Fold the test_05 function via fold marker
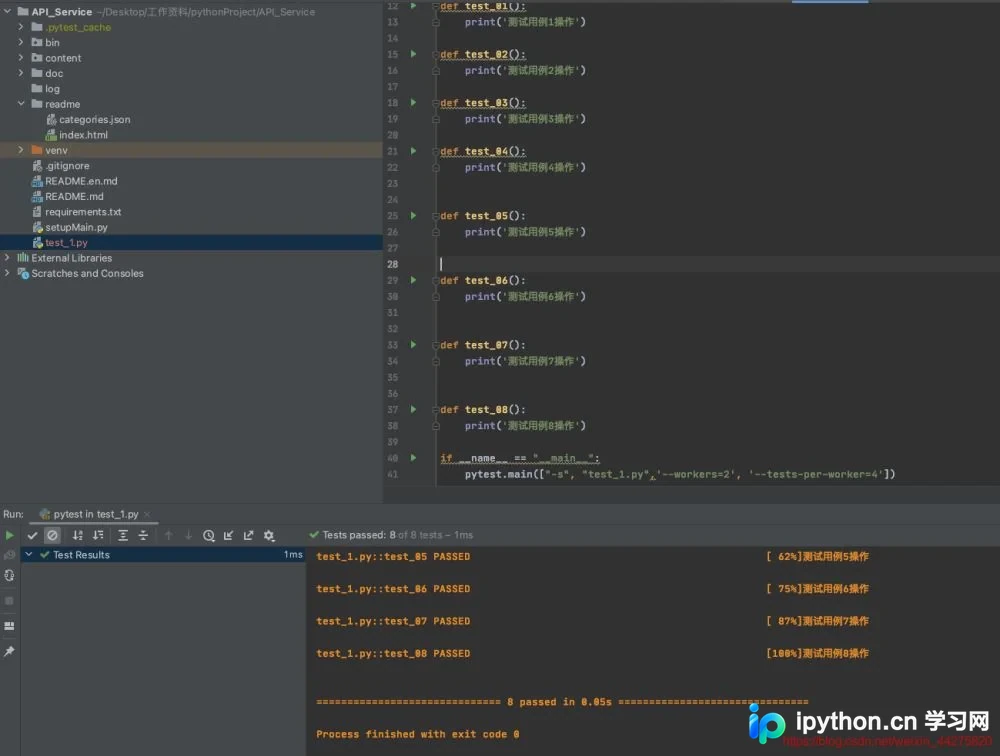The image size is (1000, 756). coord(436,216)
